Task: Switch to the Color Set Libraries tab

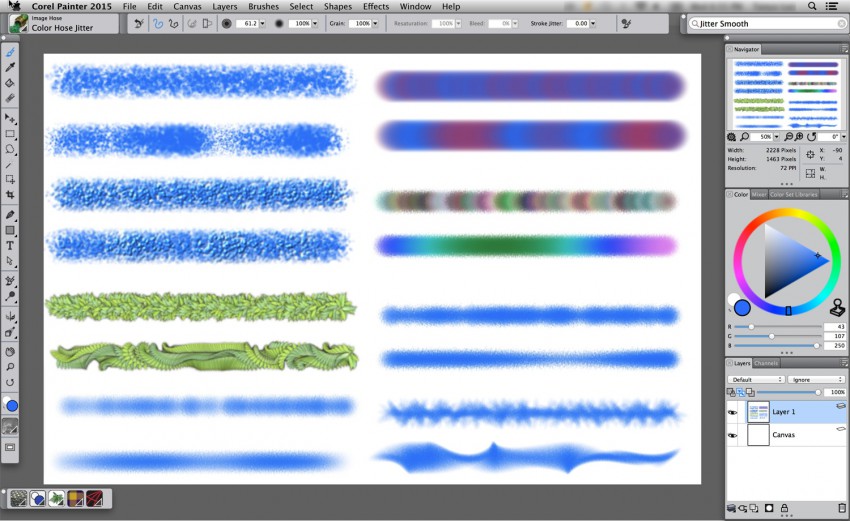Action: coord(794,194)
